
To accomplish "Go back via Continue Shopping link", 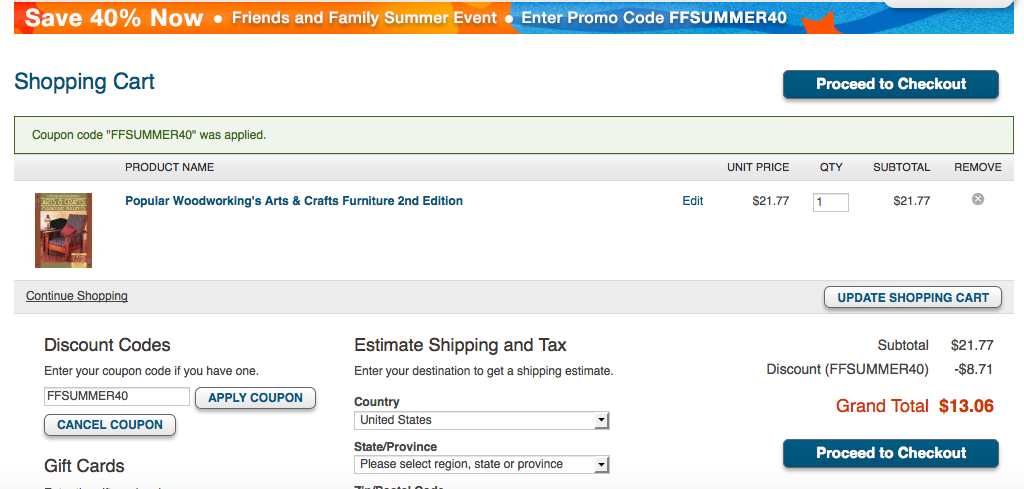I will click(x=77, y=296).
